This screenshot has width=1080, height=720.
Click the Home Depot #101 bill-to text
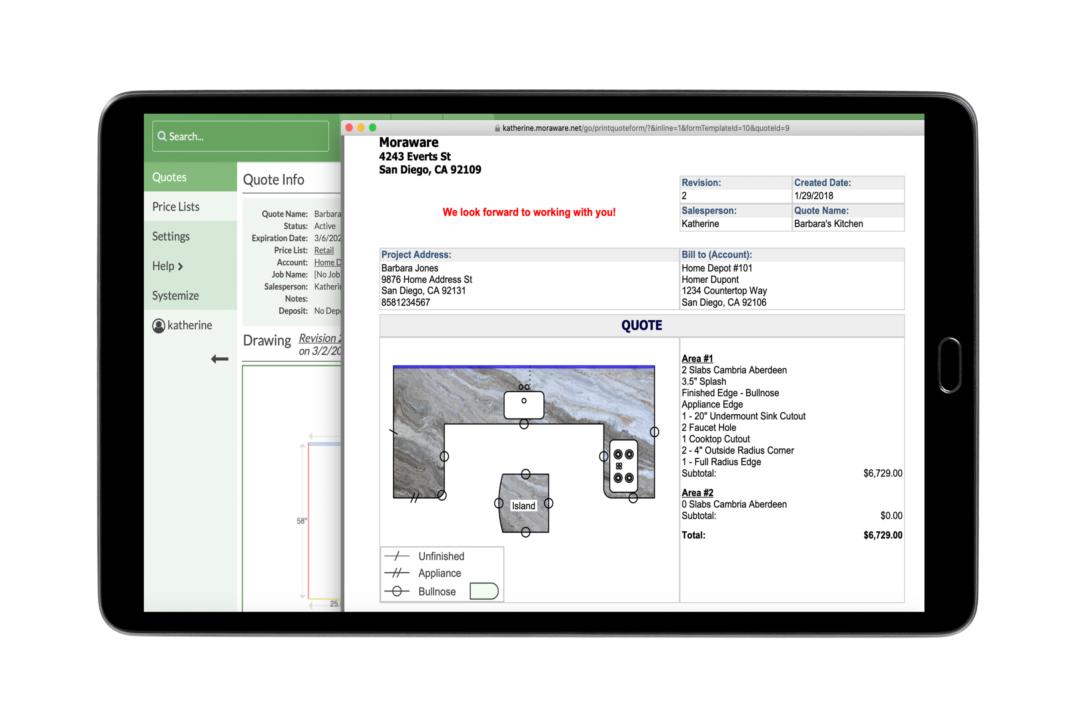pyautogui.click(x=716, y=268)
